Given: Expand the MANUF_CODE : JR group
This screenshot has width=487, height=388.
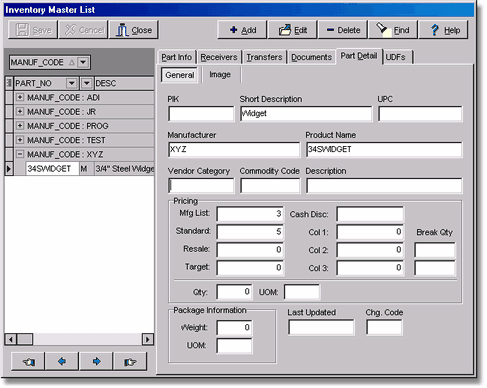Looking at the screenshot, I should pyautogui.click(x=20, y=111).
